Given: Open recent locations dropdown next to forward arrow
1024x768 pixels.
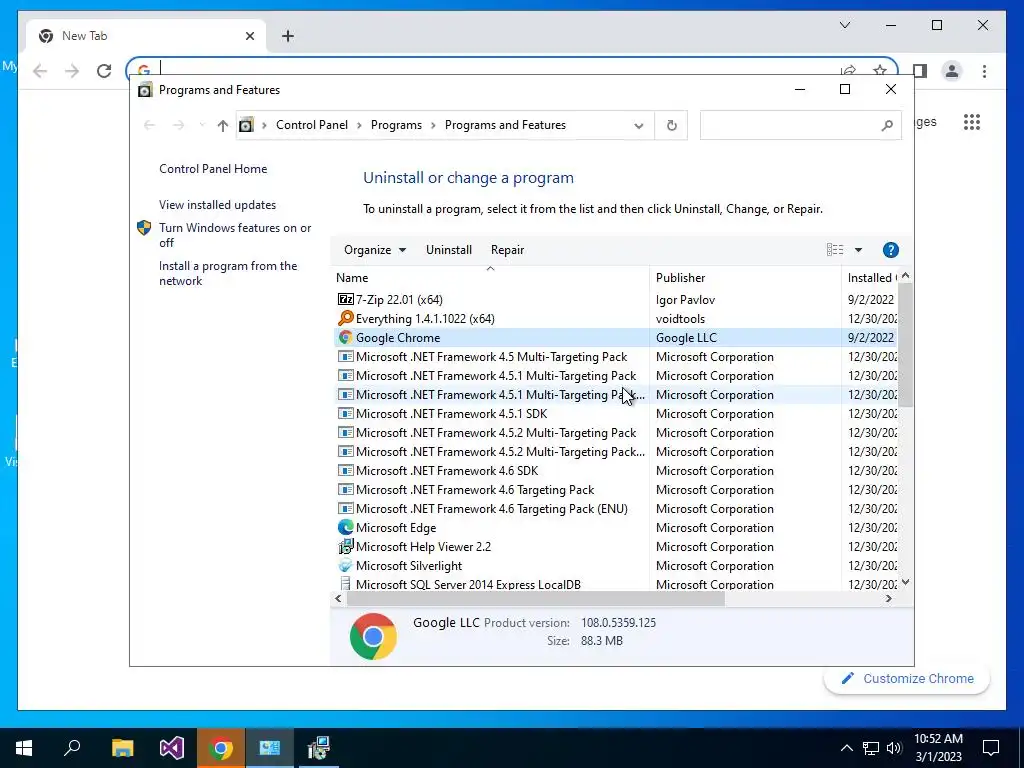Looking at the screenshot, I should pos(201,125).
